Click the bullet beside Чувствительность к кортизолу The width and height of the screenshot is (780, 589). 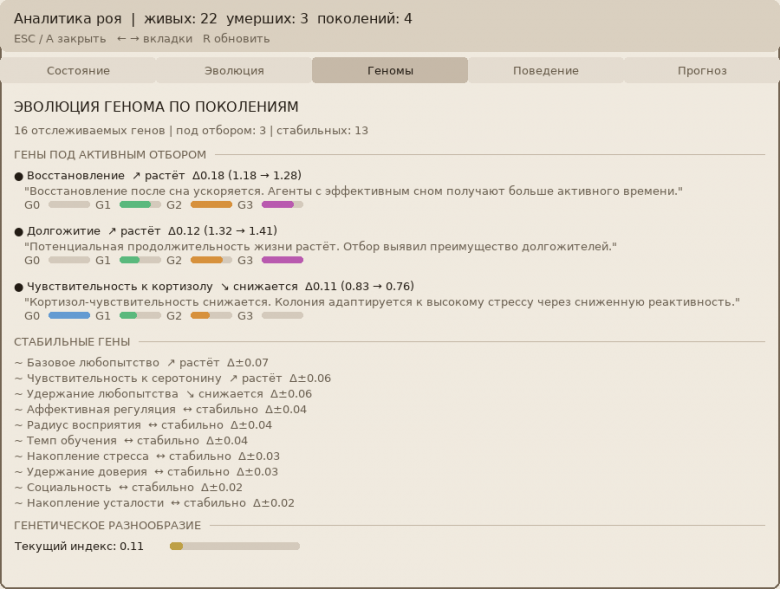pos(19,287)
